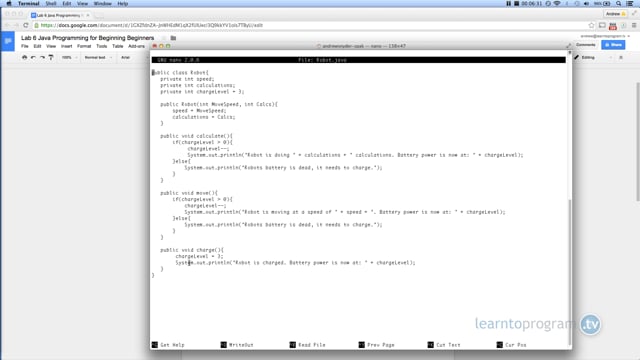
Task: Click the line public void calculate(){
Action: click(x=196, y=136)
